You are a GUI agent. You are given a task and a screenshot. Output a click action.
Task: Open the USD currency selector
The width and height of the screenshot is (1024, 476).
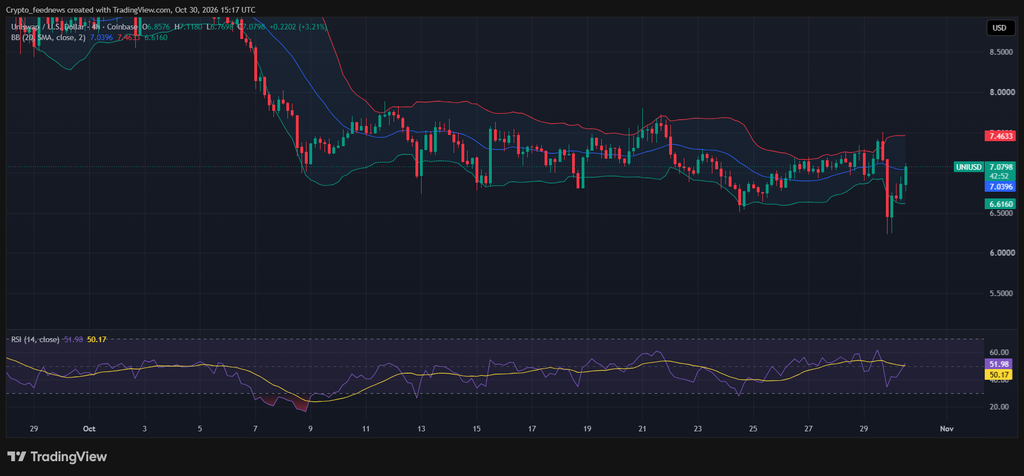[999, 28]
